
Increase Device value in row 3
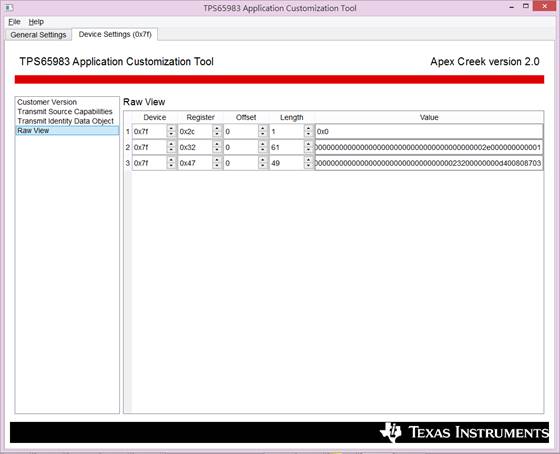171,159
